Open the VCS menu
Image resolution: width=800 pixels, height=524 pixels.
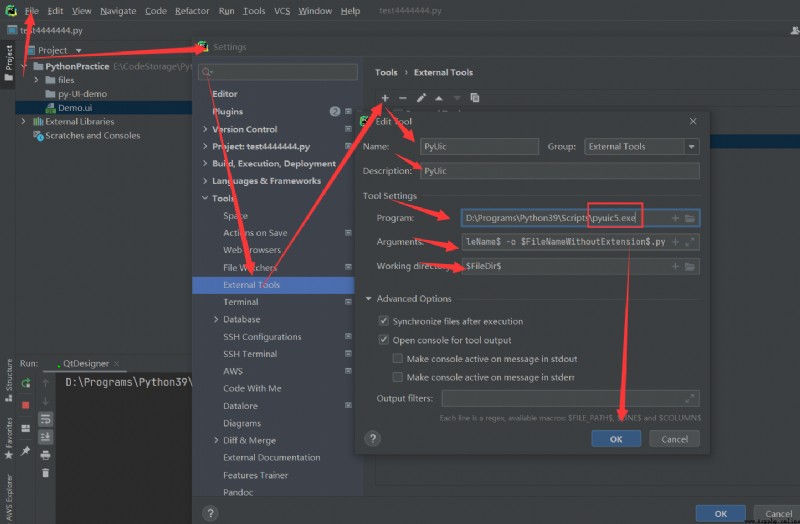coord(282,11)
